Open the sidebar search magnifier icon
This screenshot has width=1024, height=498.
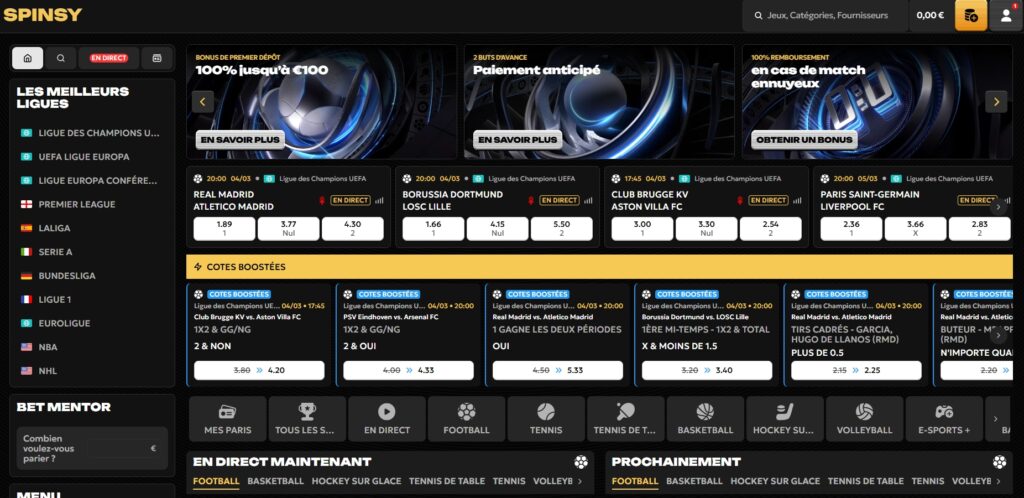click(61, 58)
